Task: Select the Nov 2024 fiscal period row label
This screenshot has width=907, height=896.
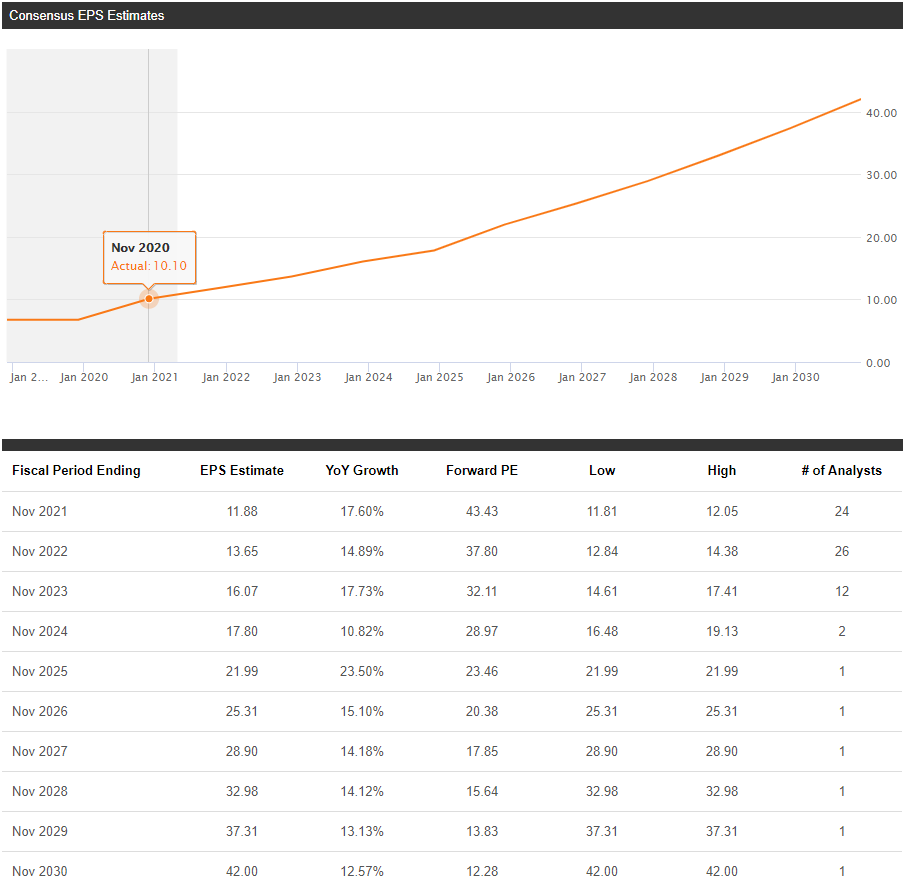Action: (40, 631)
